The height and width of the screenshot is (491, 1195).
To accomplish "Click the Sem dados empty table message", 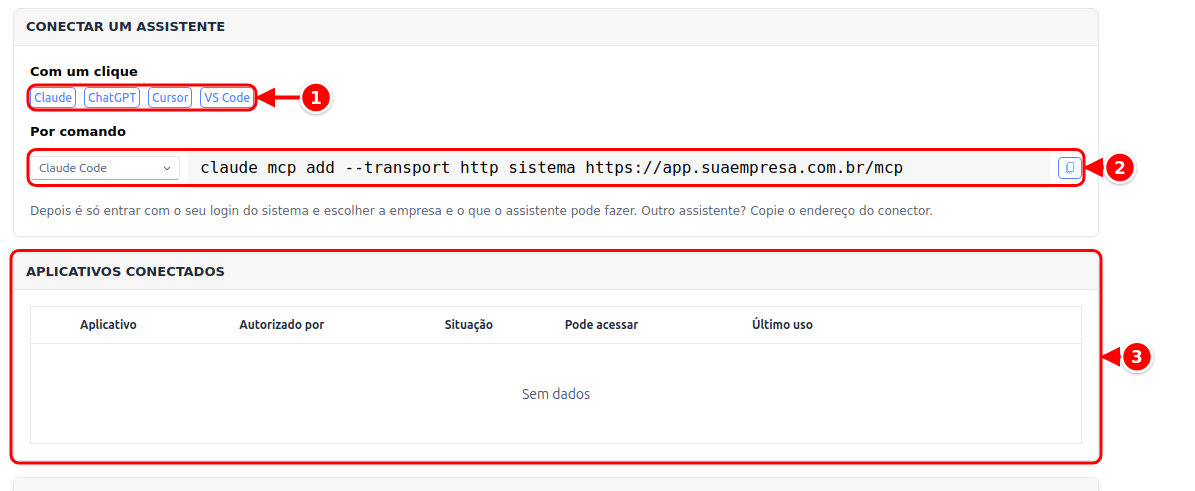I will point(556,394).
